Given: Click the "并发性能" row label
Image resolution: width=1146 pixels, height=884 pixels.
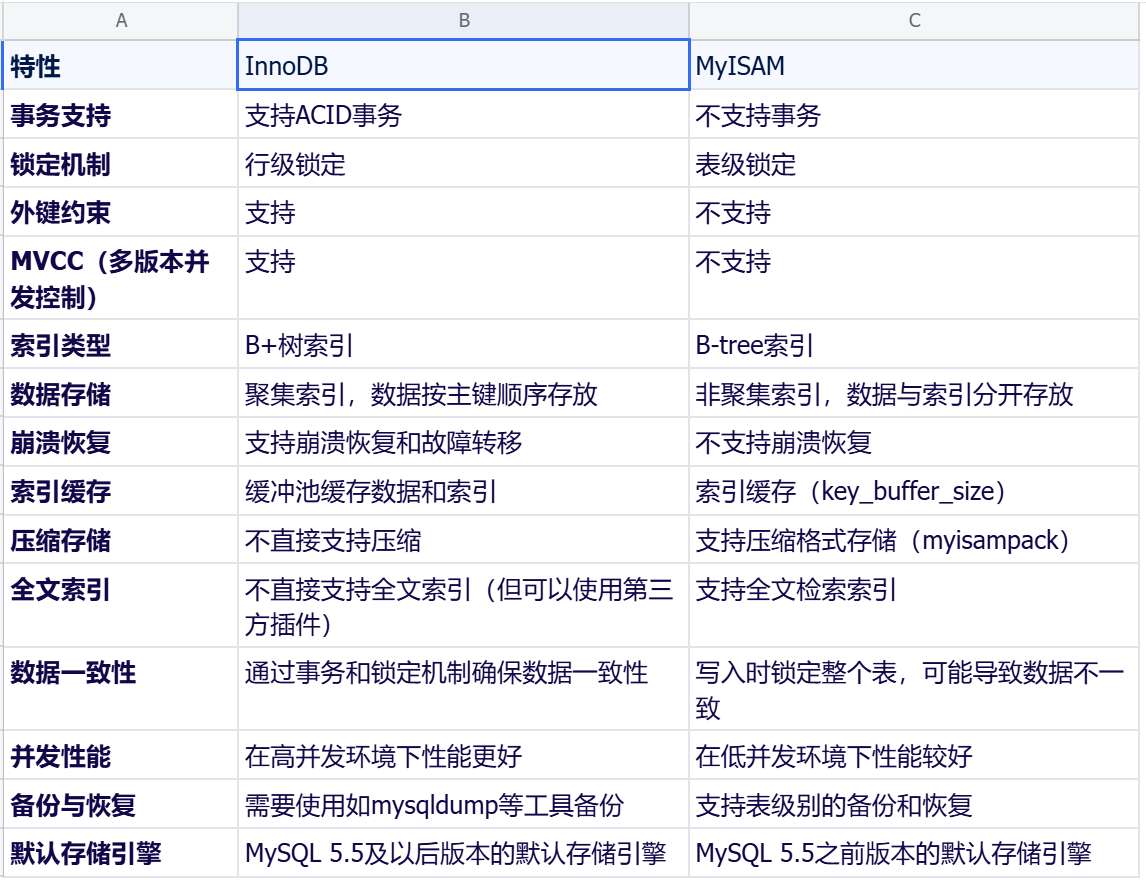Looking at the screenshot, I should coord(121,755).
